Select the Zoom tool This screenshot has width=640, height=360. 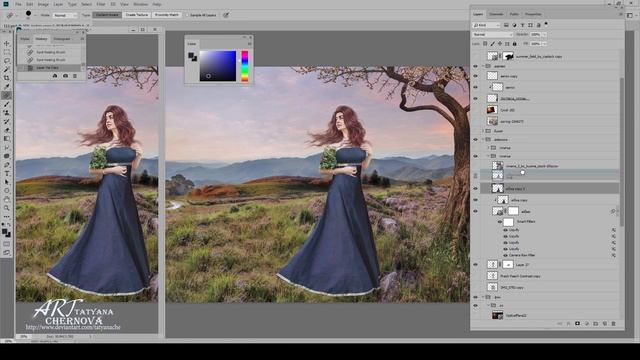pyautogui.click(x=7, y=208)
